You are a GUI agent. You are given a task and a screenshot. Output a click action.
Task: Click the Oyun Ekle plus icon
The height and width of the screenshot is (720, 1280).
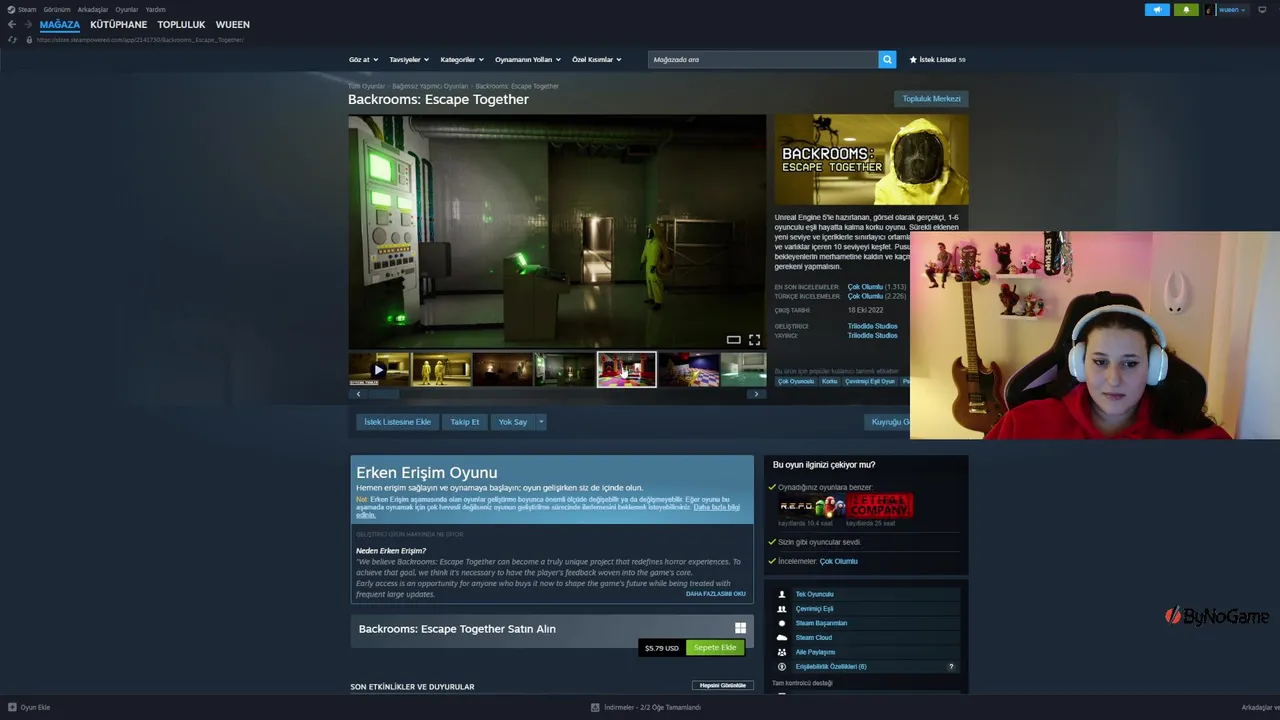coord(12,707)
